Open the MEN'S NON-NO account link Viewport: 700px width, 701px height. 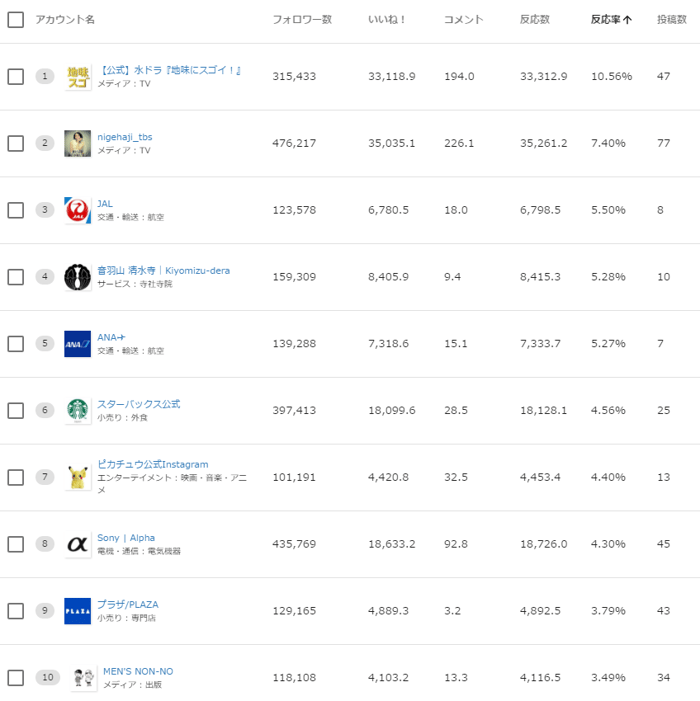138,671
